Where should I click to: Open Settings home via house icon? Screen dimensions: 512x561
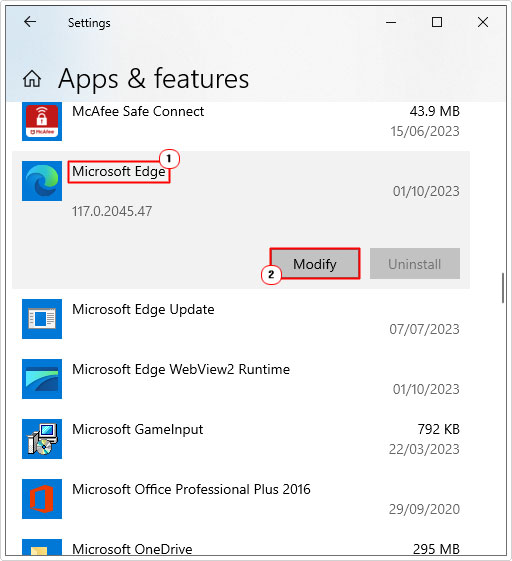32,79
